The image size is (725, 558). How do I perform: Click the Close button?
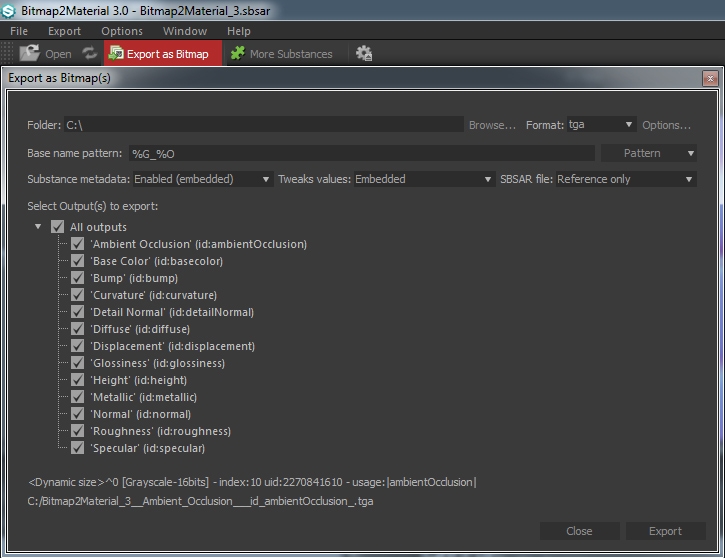tap(579, 531)
